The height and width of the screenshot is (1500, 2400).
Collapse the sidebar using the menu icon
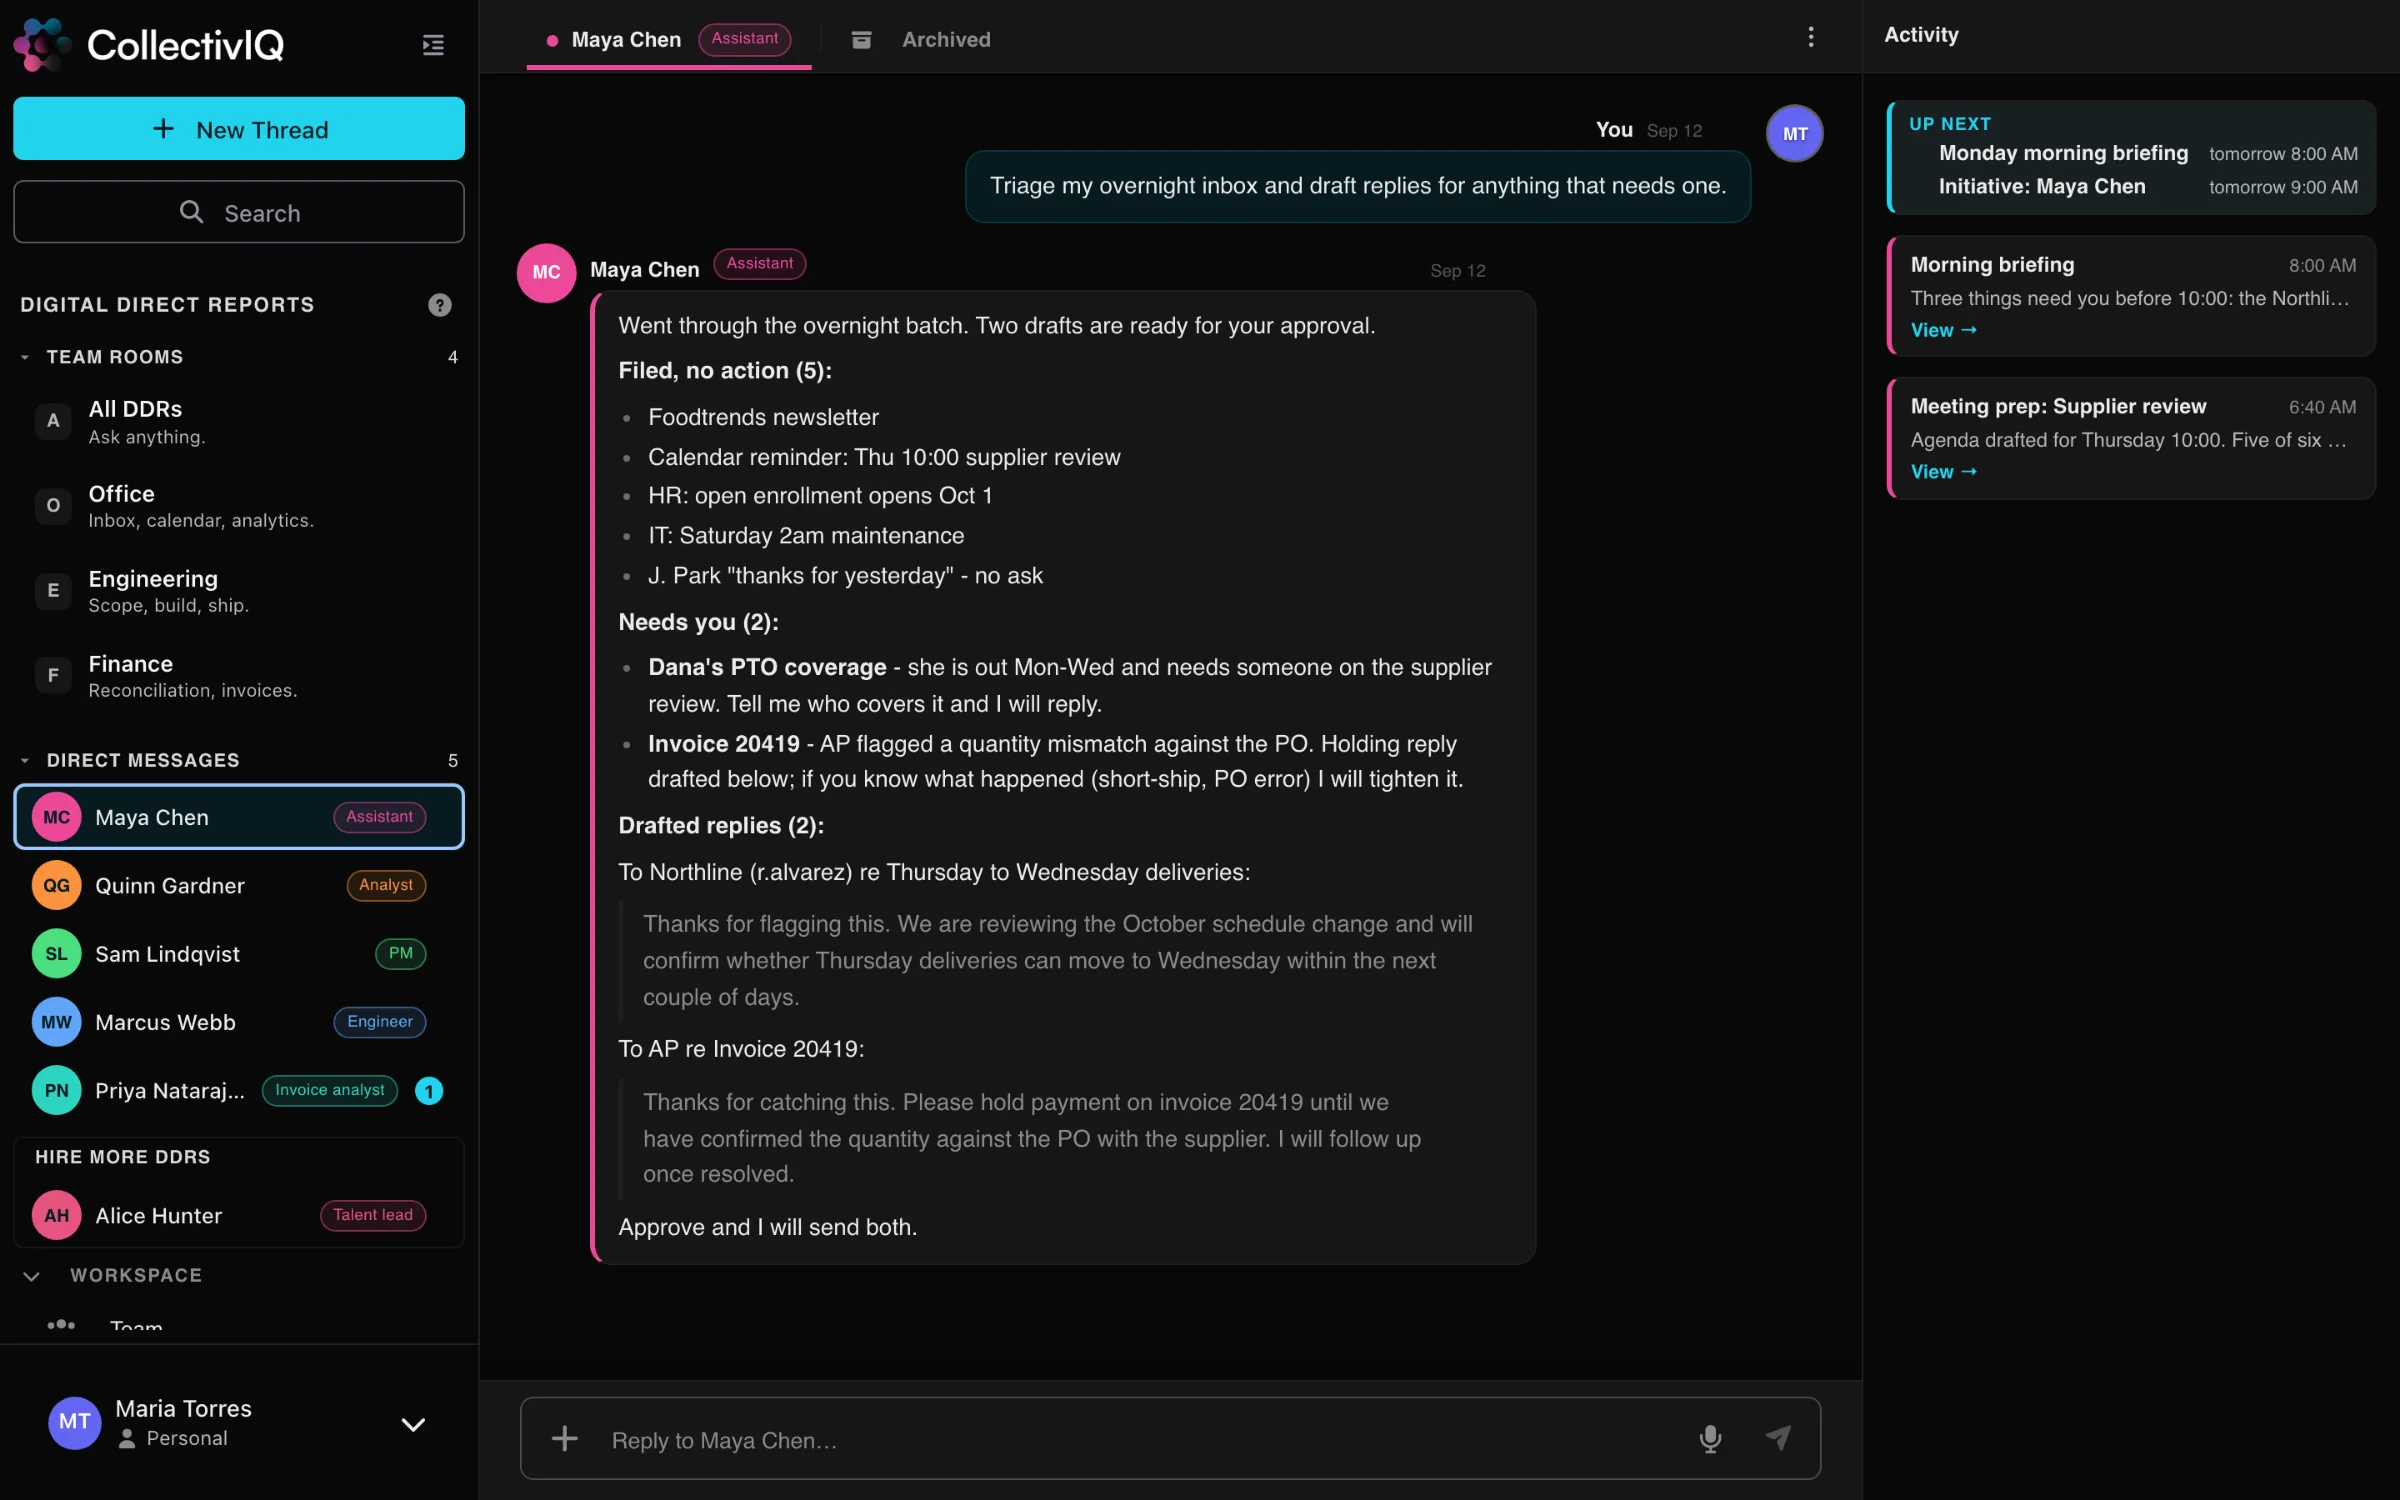coord(433,45)
